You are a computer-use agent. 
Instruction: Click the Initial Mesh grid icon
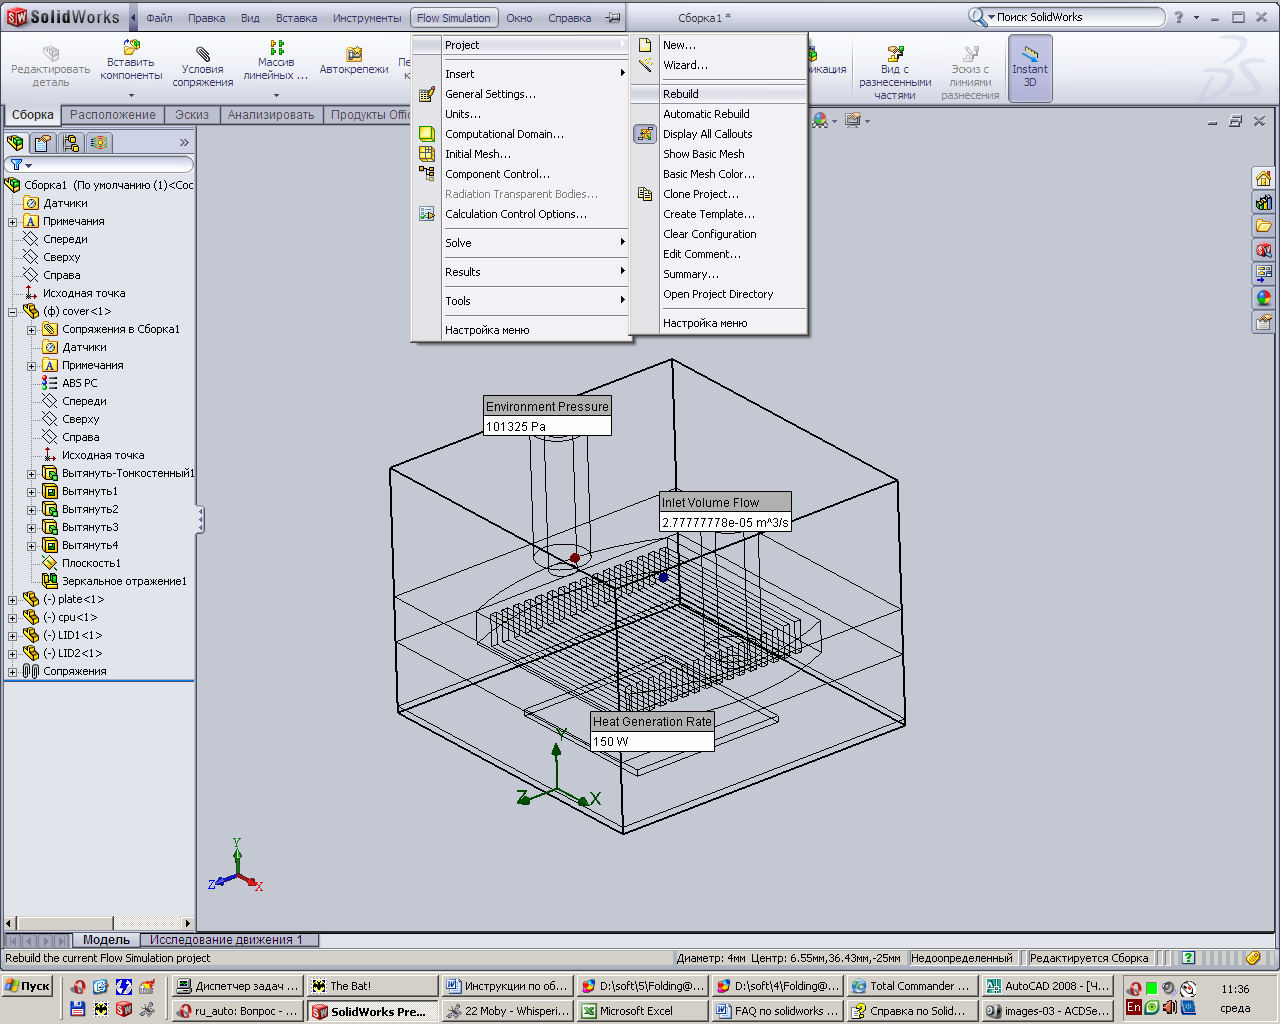(427, 154)
